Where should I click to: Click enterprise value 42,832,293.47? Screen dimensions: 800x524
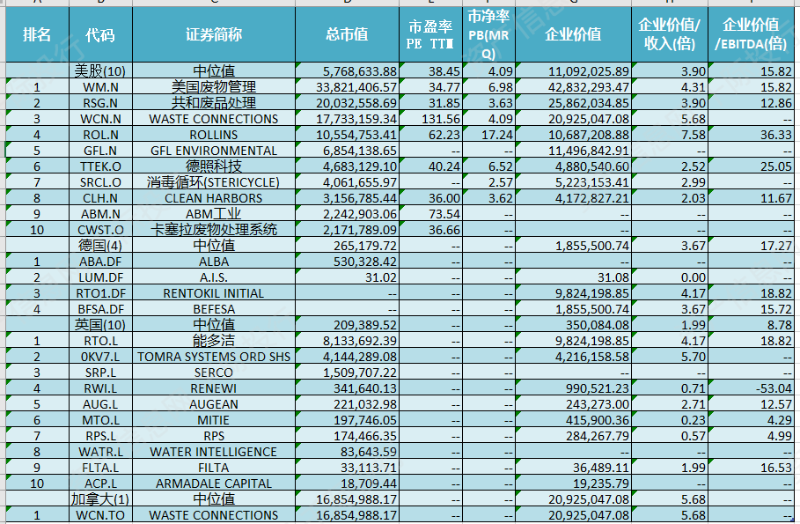tap(573, 87)
